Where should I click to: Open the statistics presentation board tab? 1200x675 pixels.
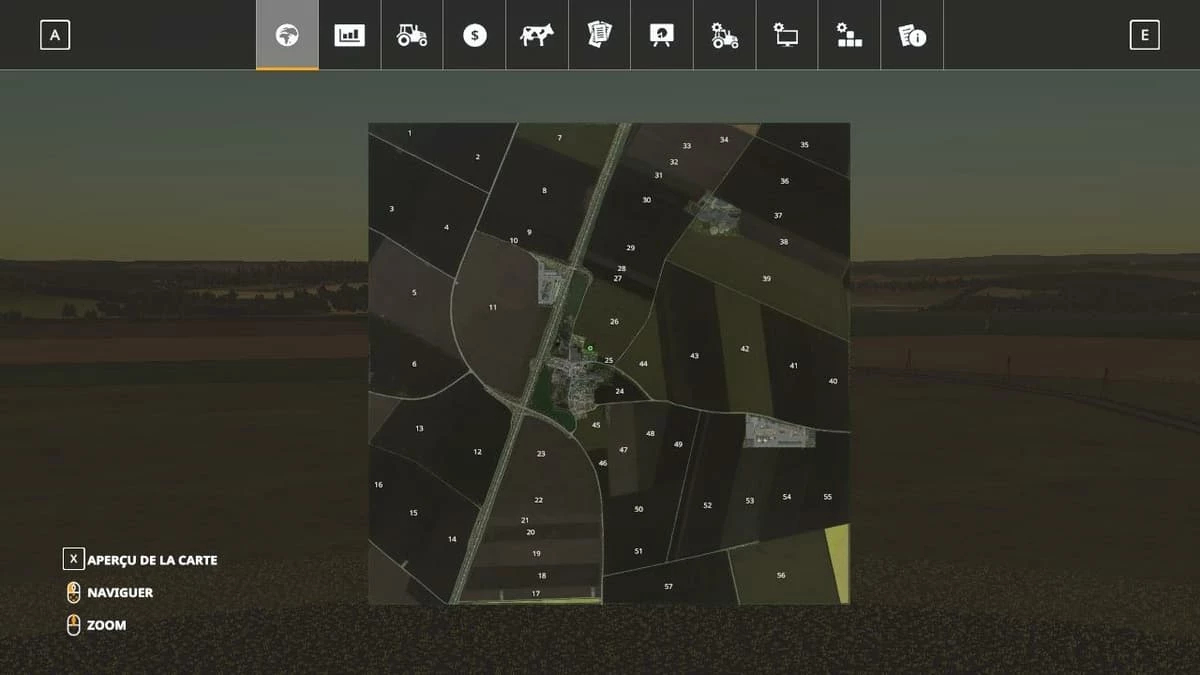pos(661,35)
